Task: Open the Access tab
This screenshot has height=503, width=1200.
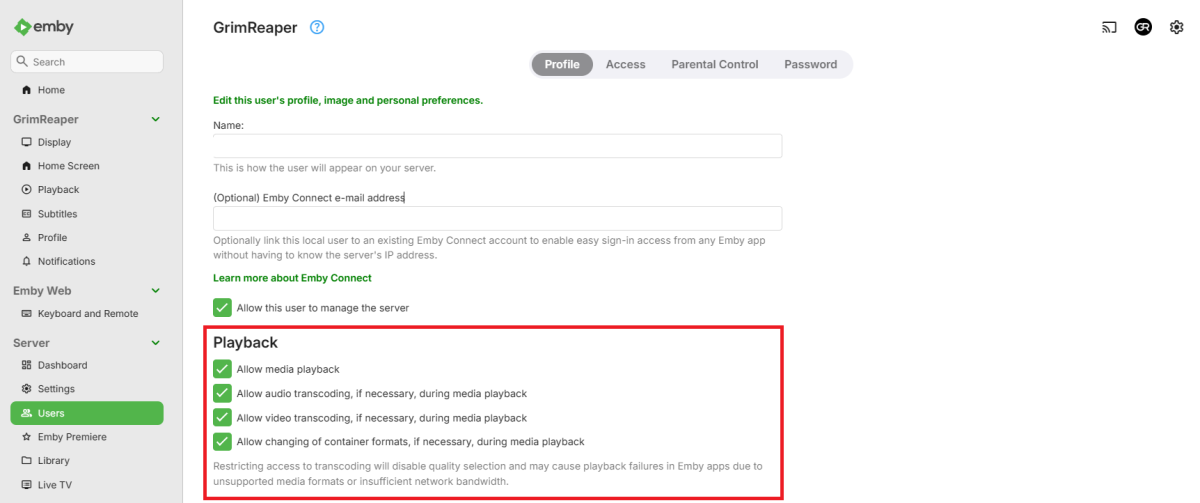Action: 625,64
